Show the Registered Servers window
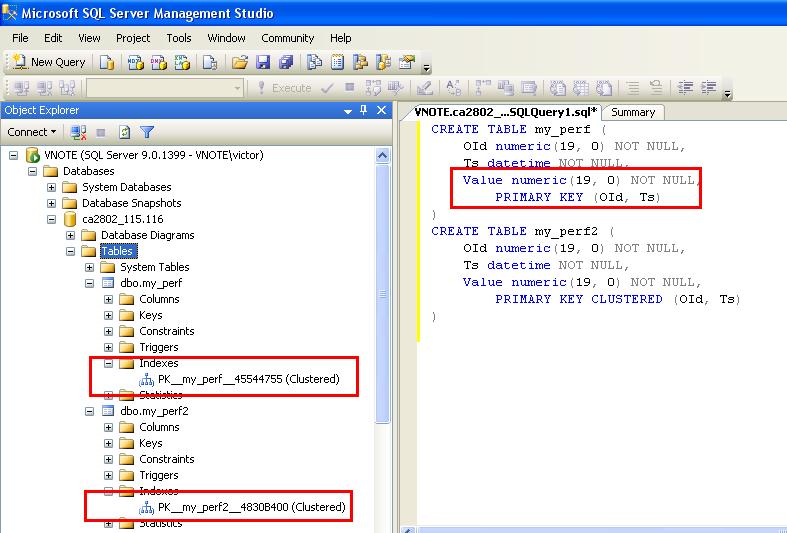This screenshot has width=787, height=533. coord(314,62)
